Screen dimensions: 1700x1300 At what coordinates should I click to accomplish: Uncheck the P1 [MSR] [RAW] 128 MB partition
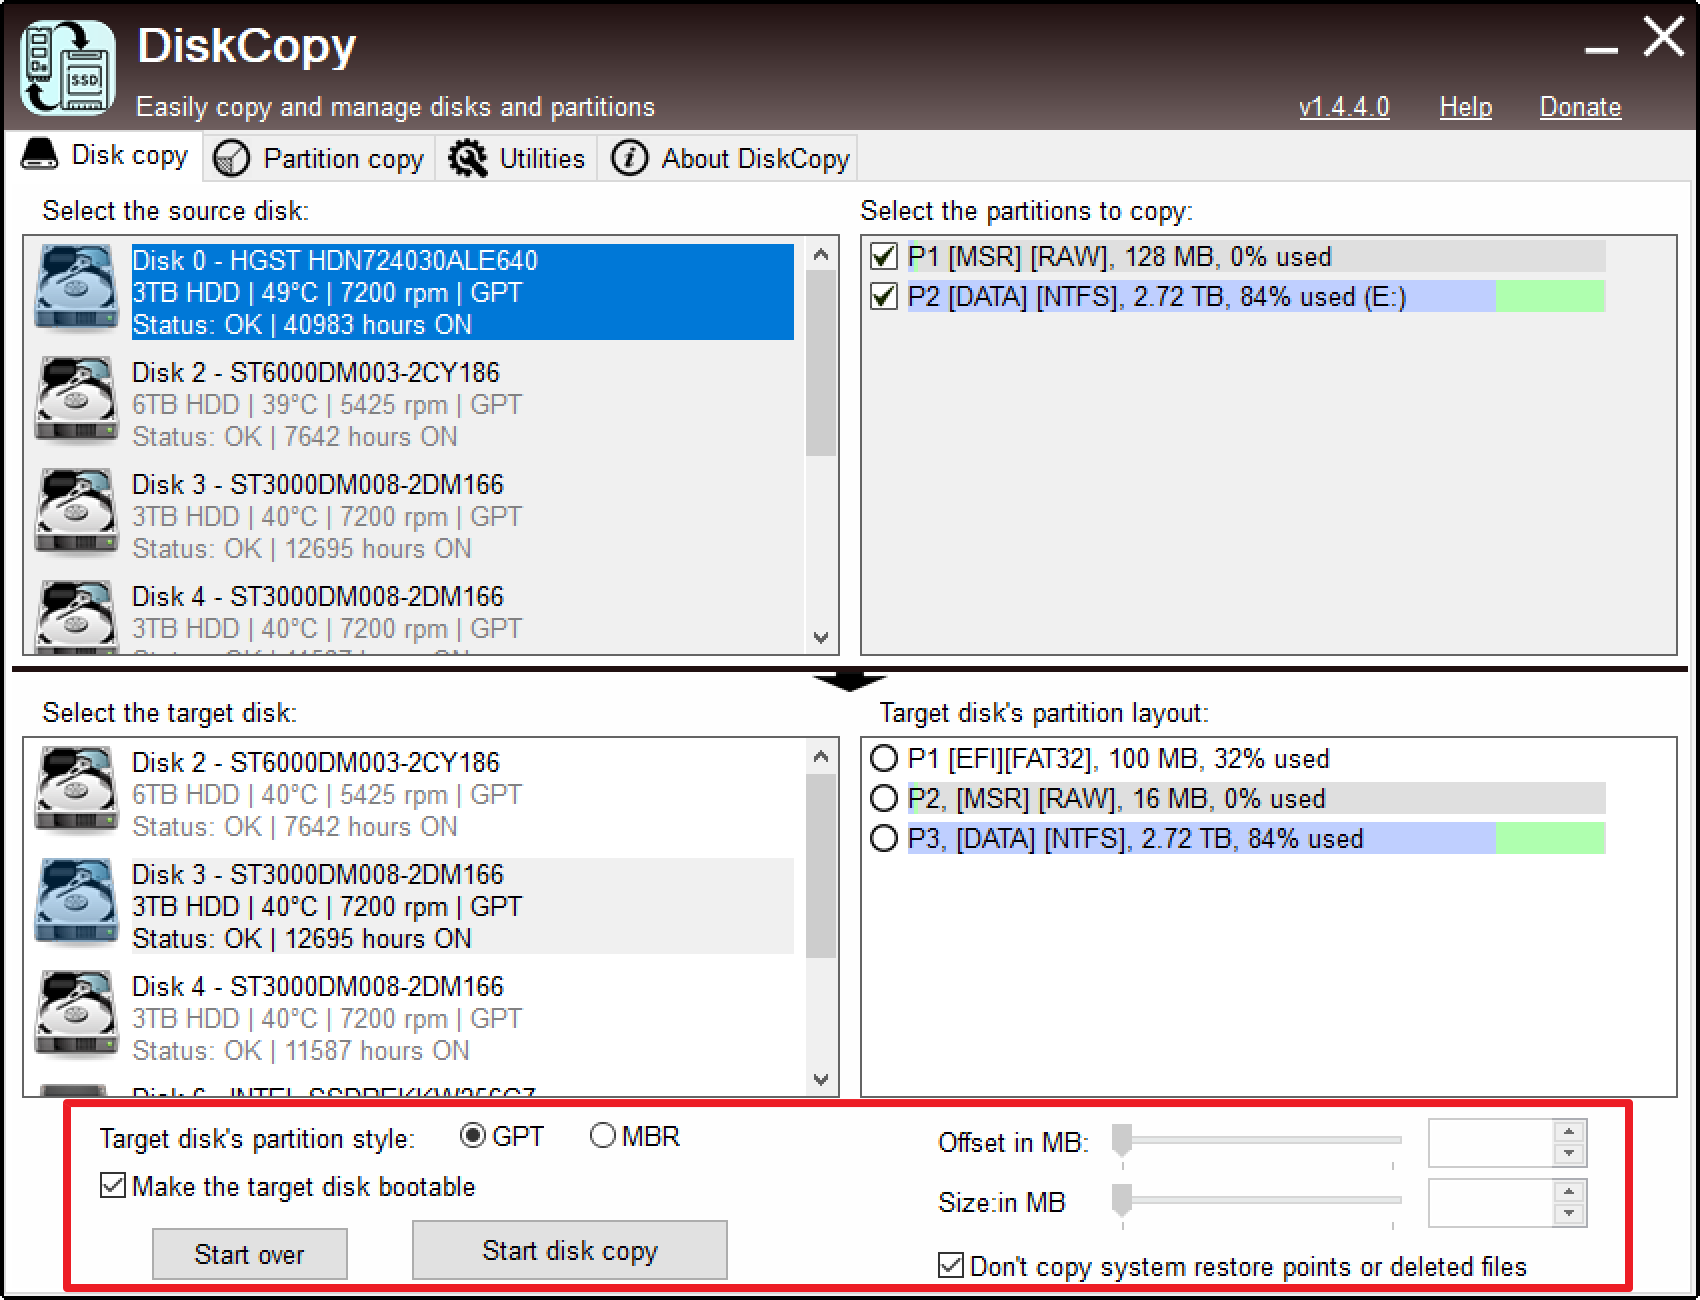coord(884,257)
